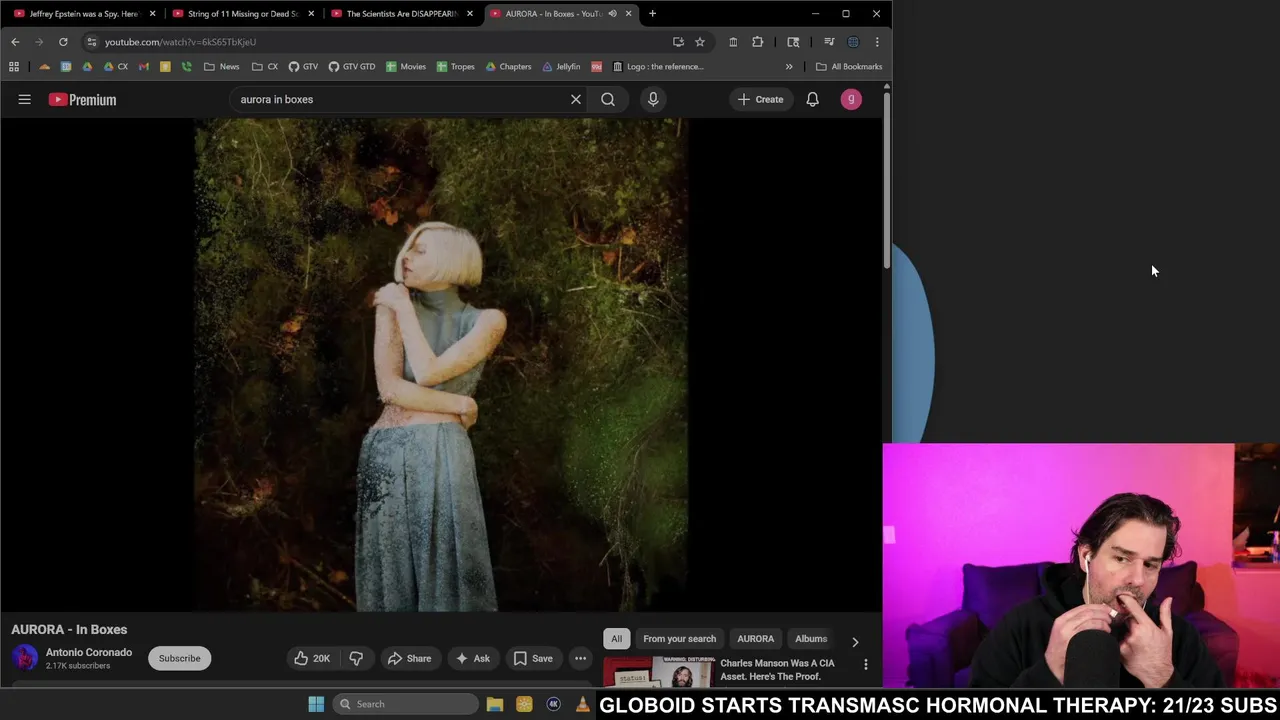The image size is (1280, 720).
Task: Open the Windows Start menu
Action: point(316,704)
